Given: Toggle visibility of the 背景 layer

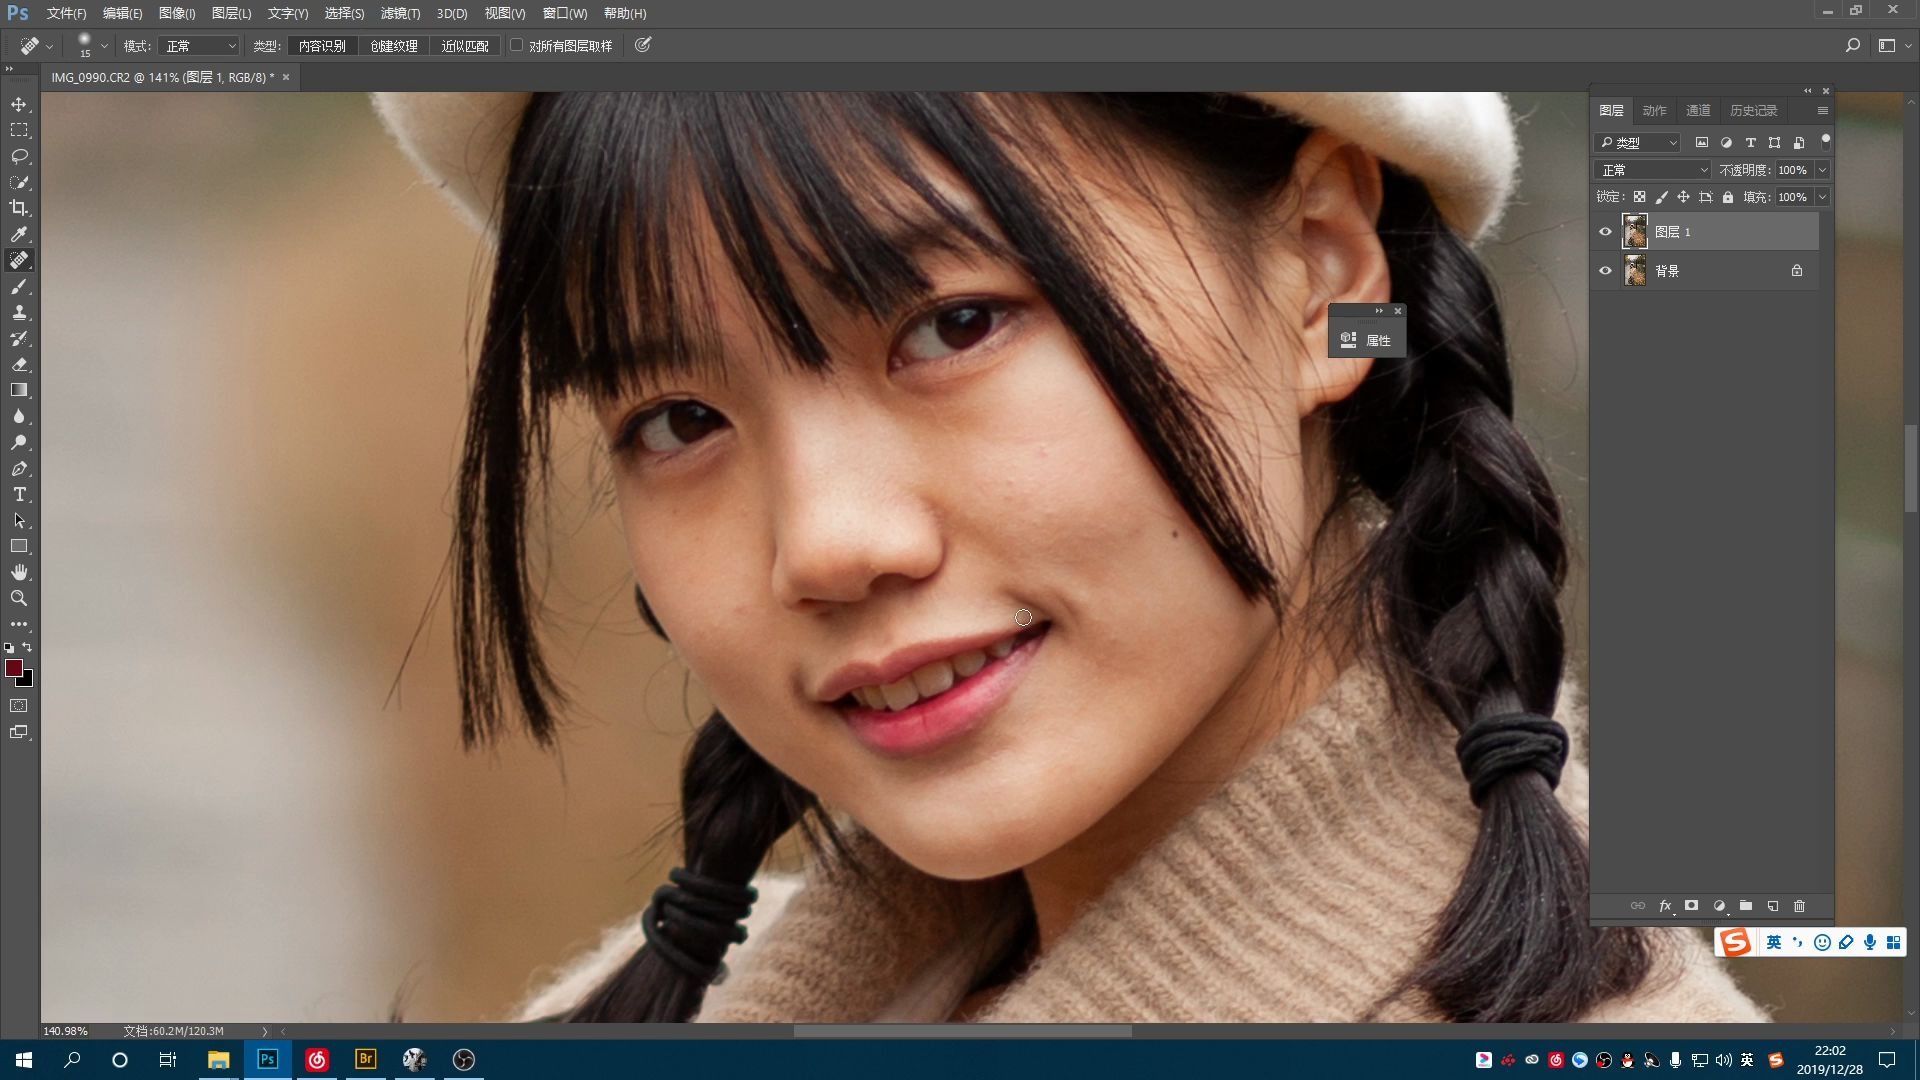Looking at the screenshot, I should pyautogui.click(x=1606, y=271).
